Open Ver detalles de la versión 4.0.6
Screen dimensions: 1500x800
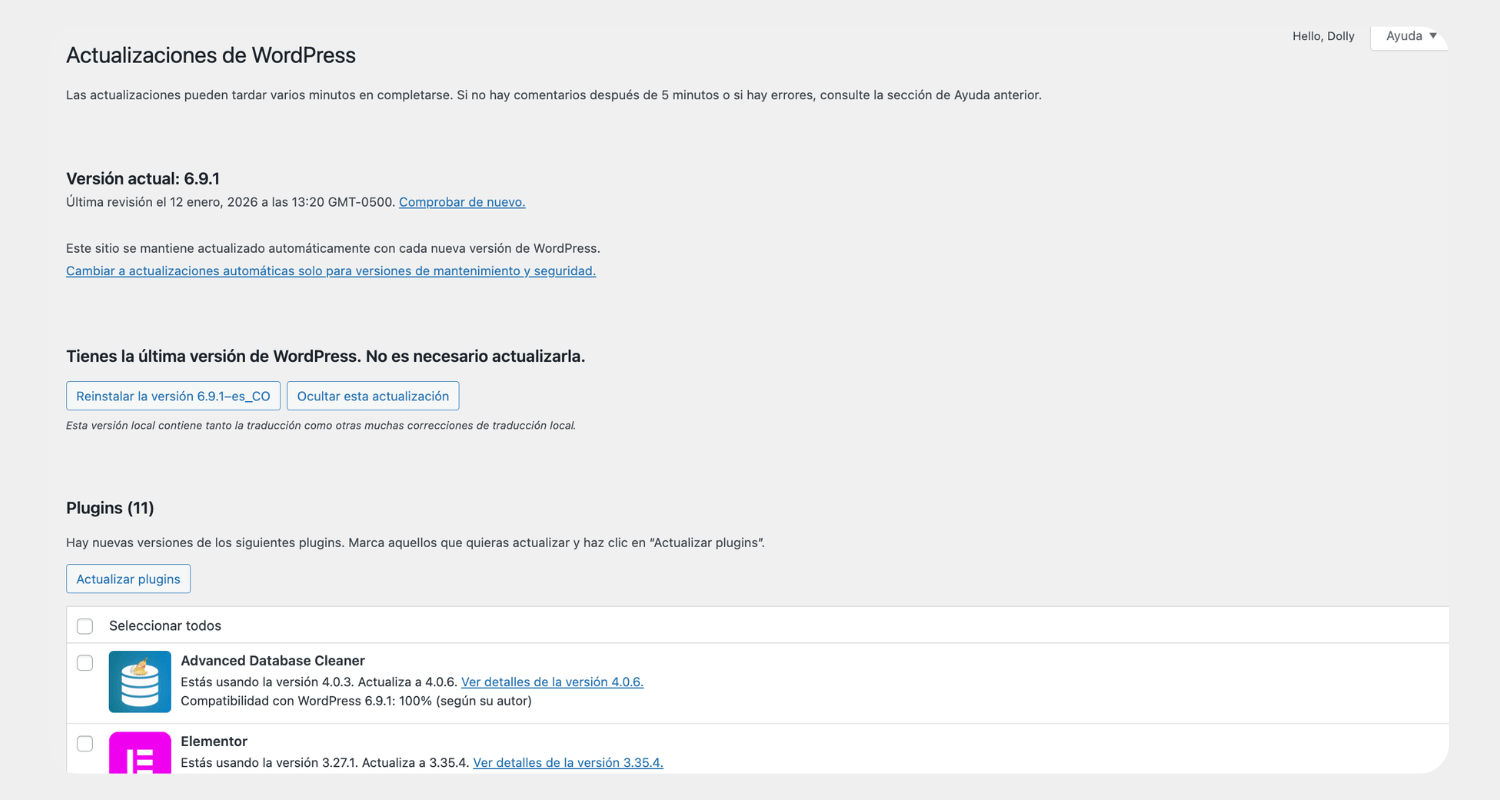(x=552, y=681)
